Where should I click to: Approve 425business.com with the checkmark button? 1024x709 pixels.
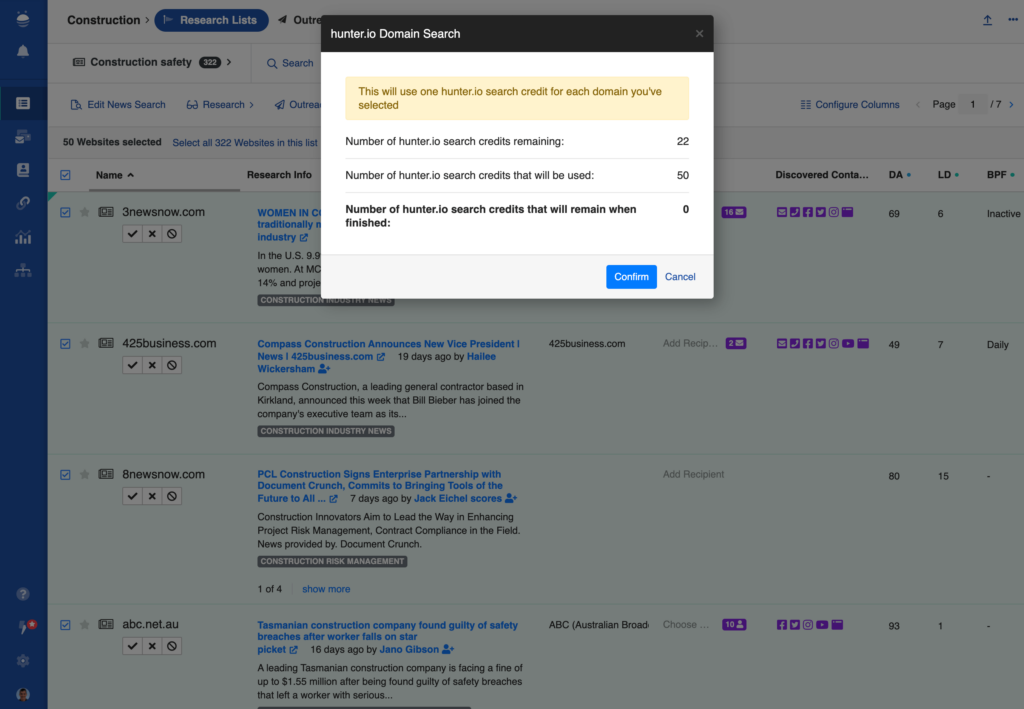coord(133,365)
